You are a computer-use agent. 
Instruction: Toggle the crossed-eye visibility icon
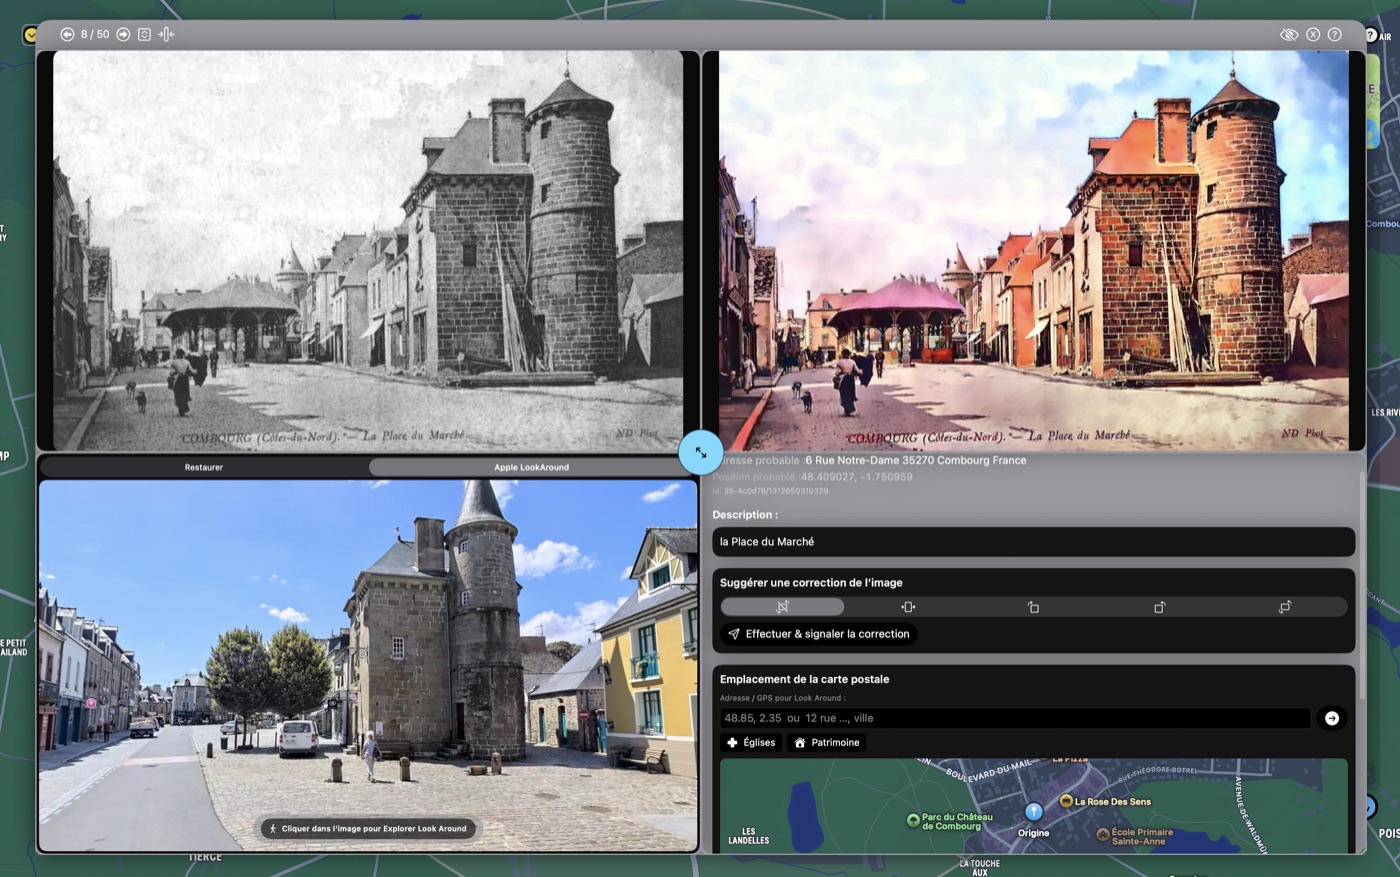pos(1289,34)
